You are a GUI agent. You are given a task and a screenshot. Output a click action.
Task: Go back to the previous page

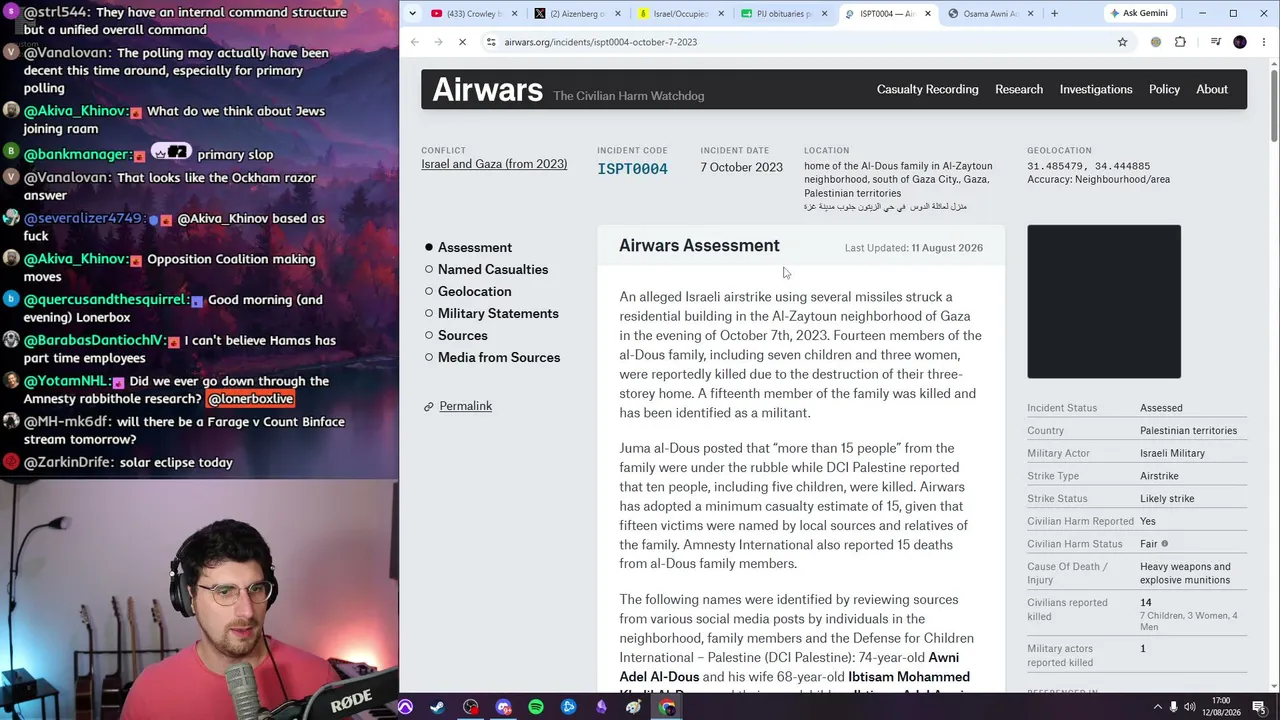[415, 42]
